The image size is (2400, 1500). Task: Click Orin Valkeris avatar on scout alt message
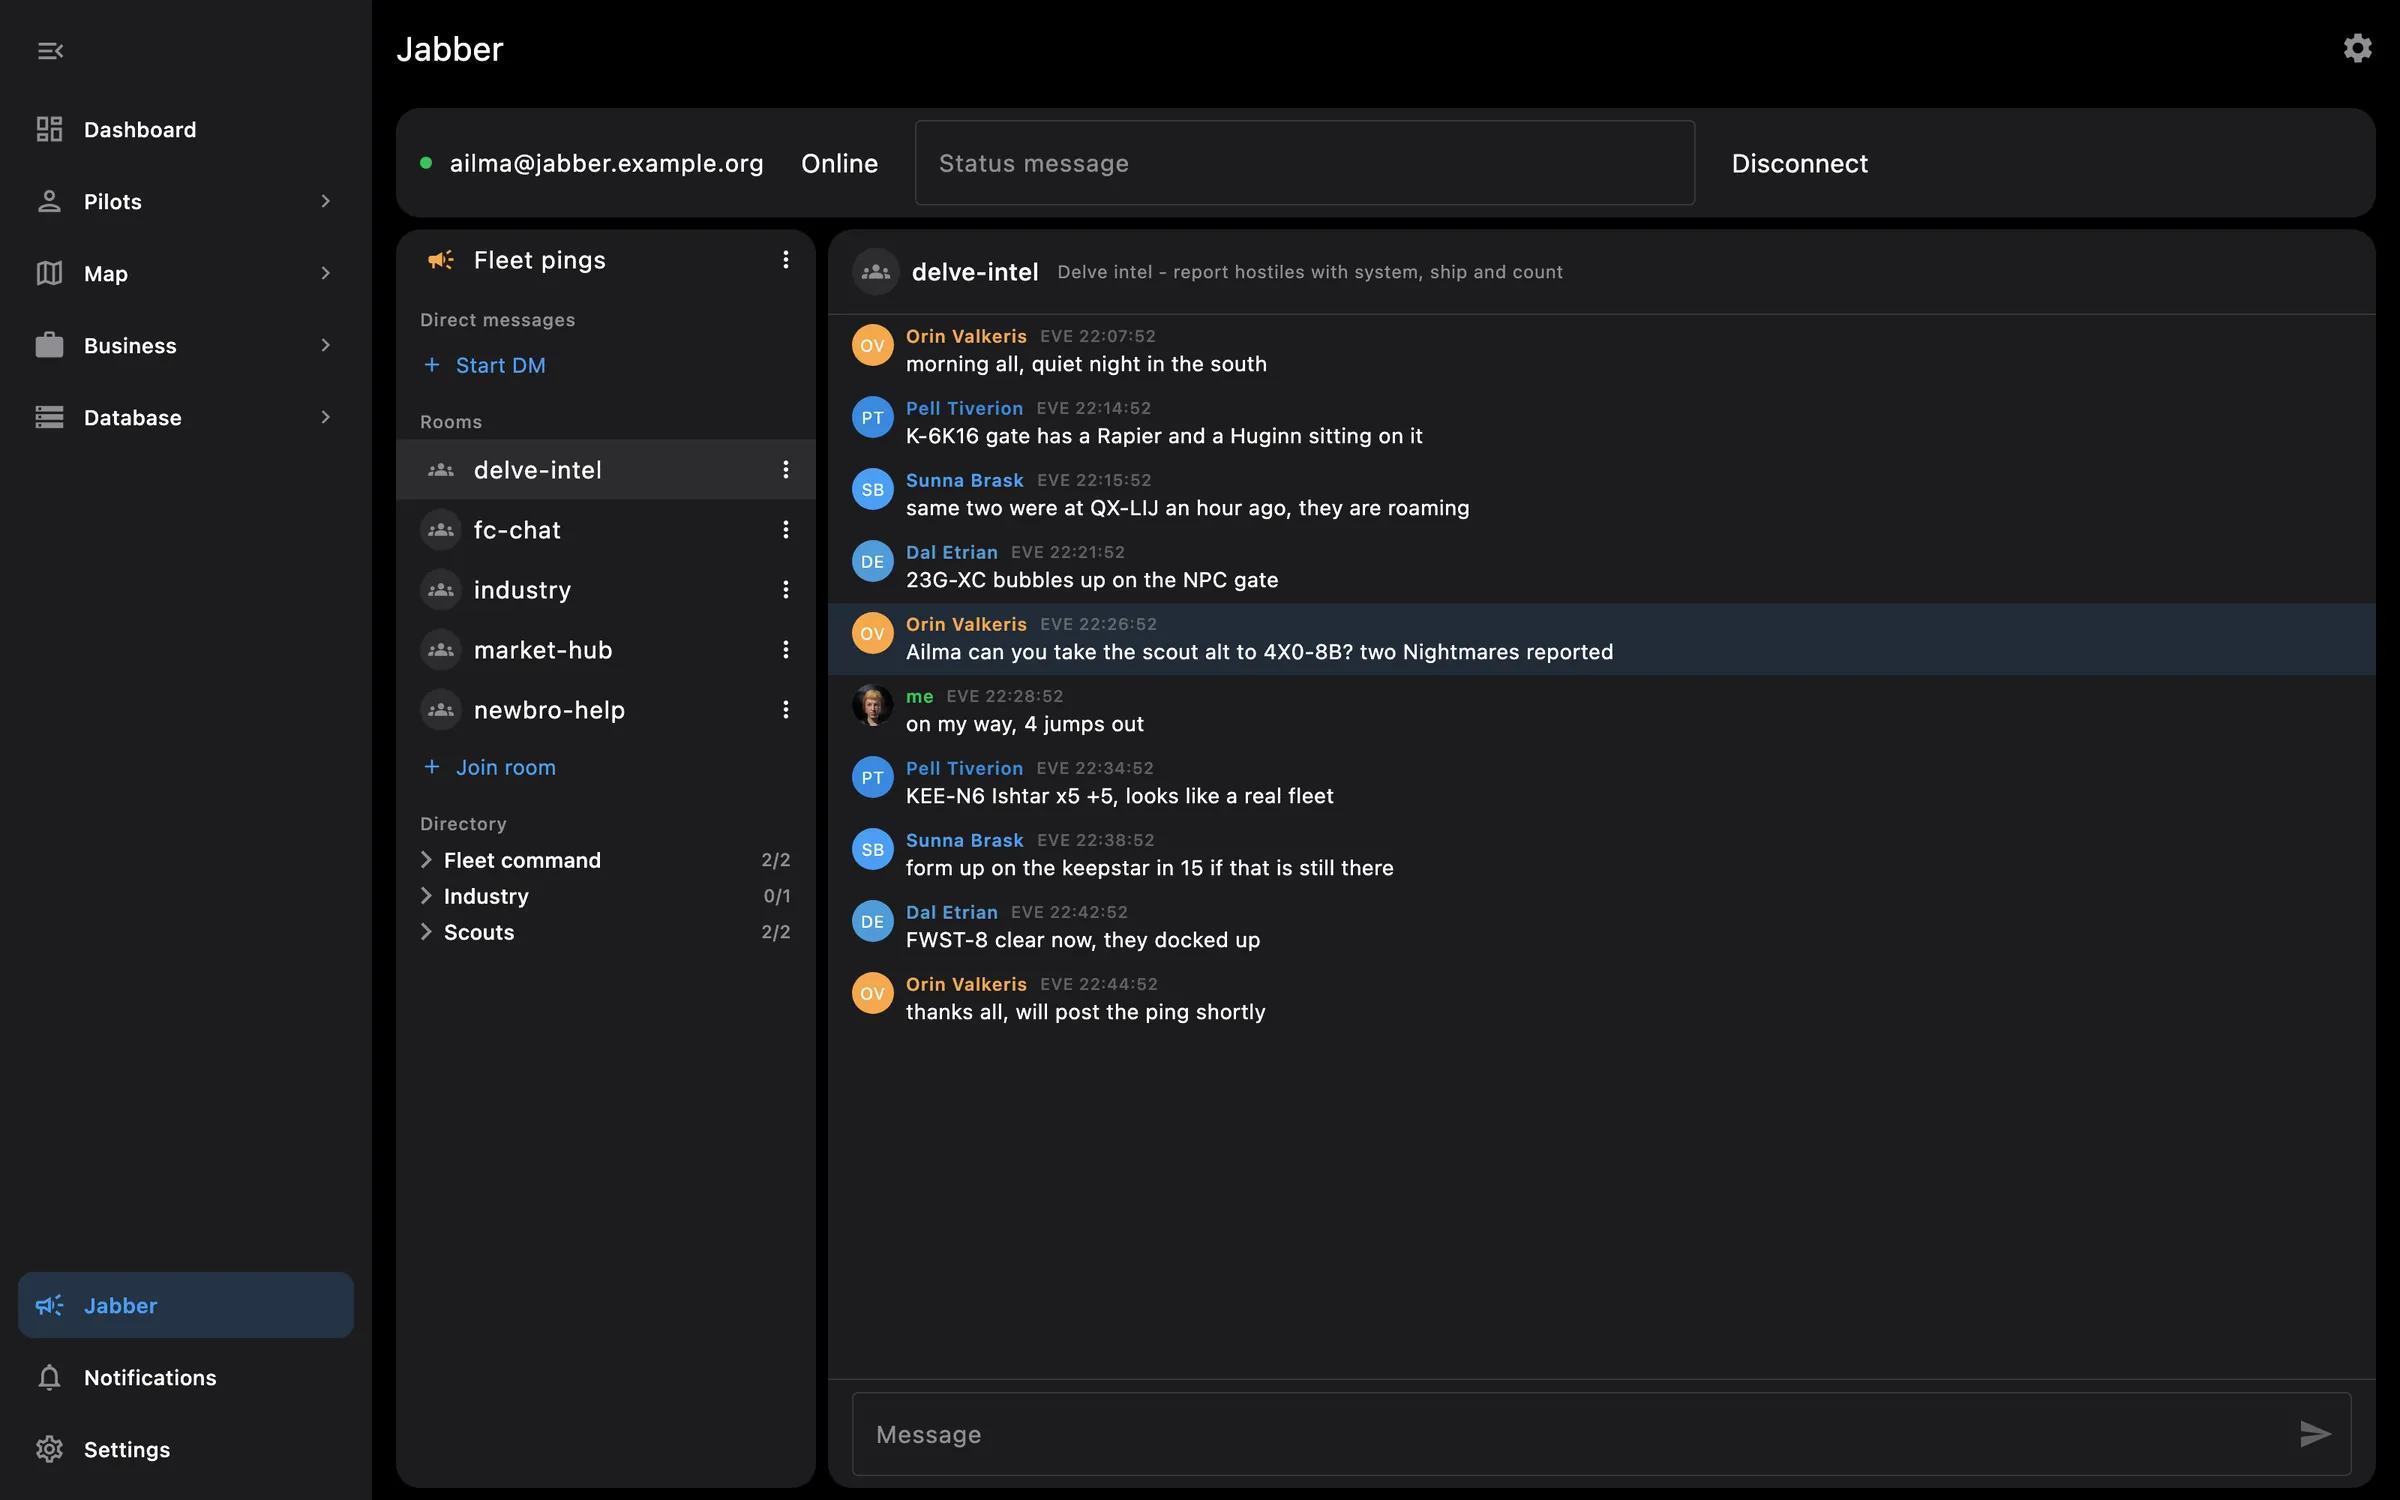pos(872,634)
